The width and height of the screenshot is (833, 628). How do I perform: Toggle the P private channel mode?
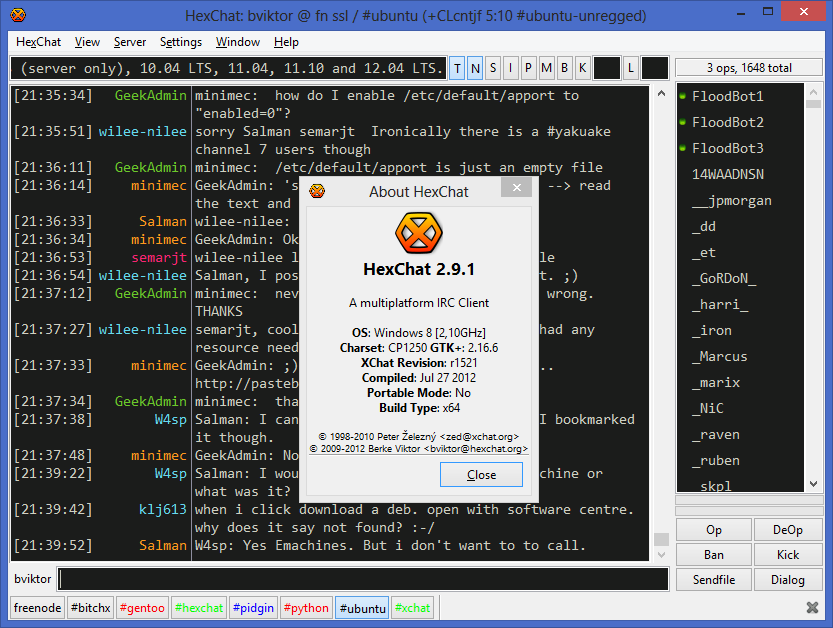point(529,68)
